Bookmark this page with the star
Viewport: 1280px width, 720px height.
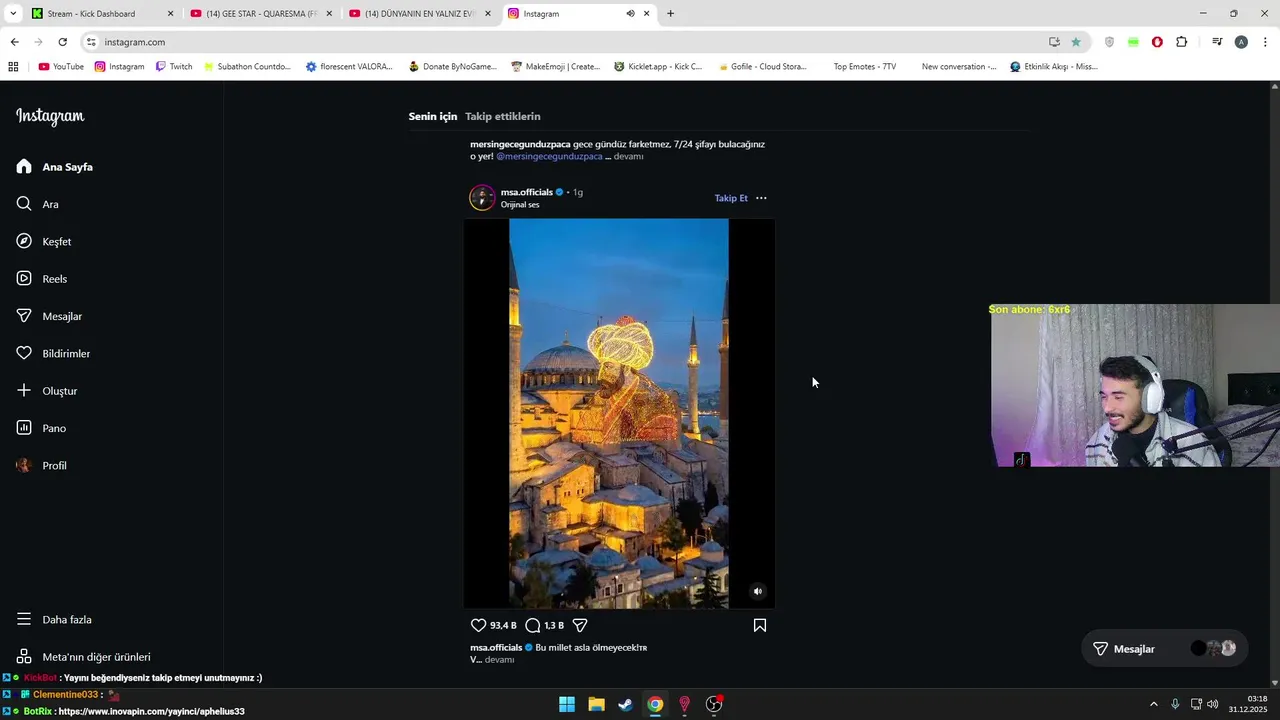tap(1076, 42)
